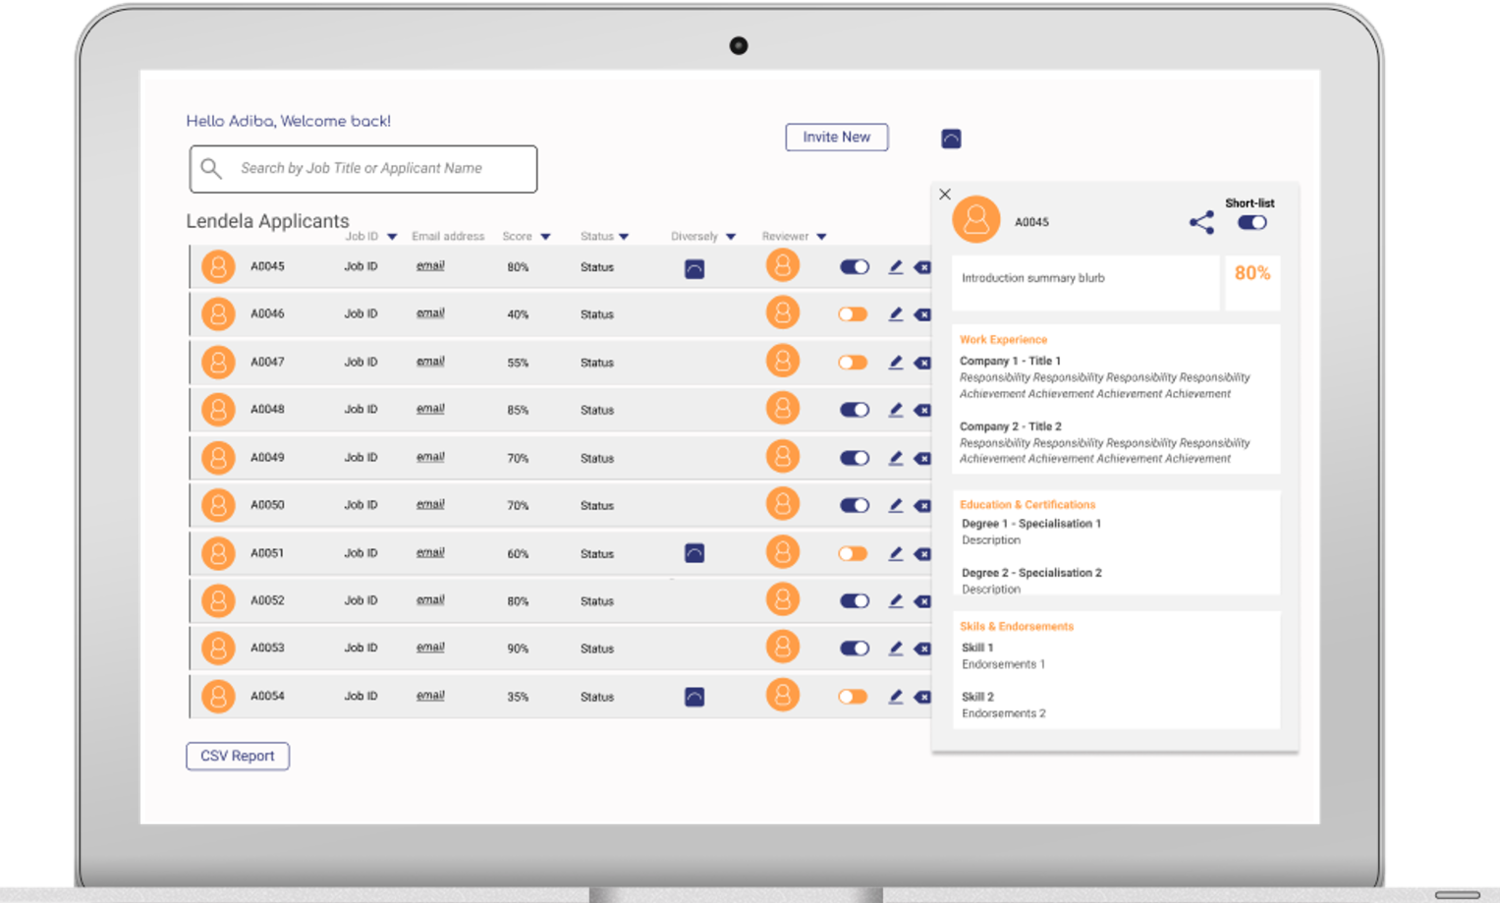This screenshot has height=903, width=1500.
Task: Click the Diversely logo next to Invite New
Action: click(951, 138)
